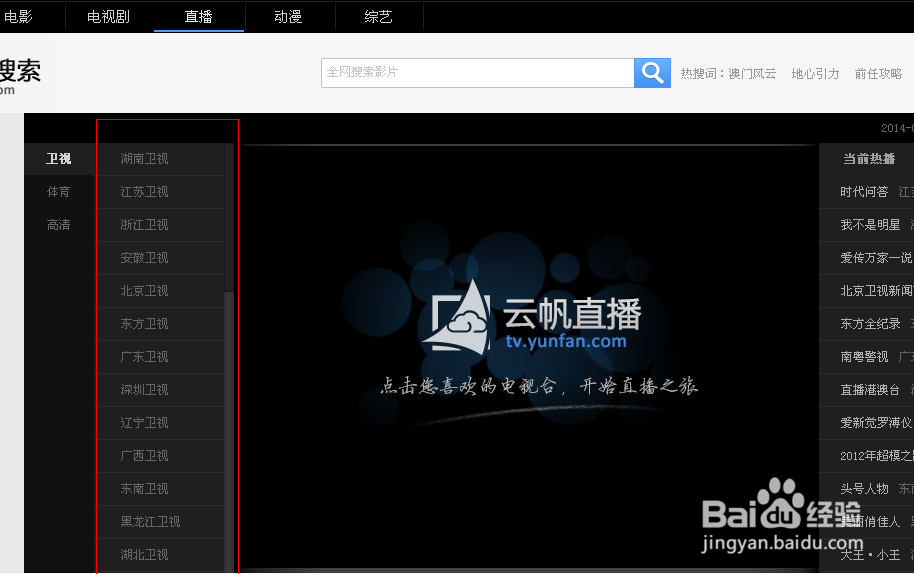Open hot program 时代问答
Viewport: 914px width, 574px height.
(864, 192)
